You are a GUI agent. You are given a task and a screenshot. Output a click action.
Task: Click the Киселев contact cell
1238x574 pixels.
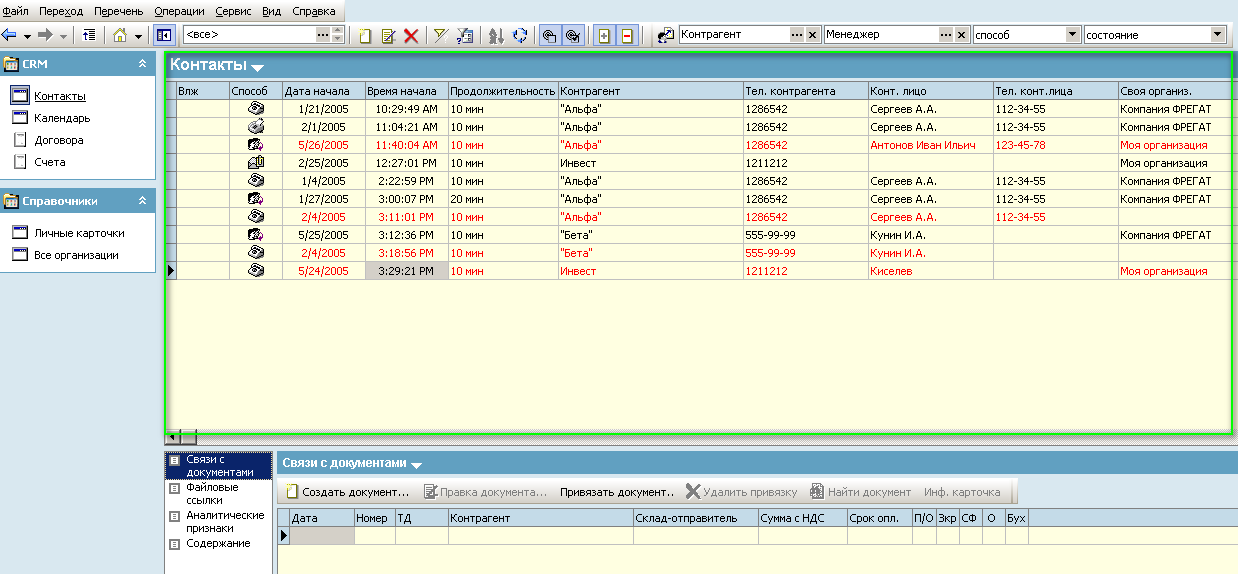pyautogui.click(x=931, y=271)
